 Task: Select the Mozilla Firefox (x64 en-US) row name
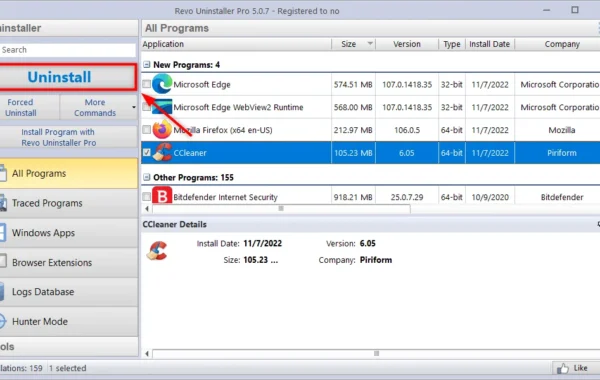[223, 130]
